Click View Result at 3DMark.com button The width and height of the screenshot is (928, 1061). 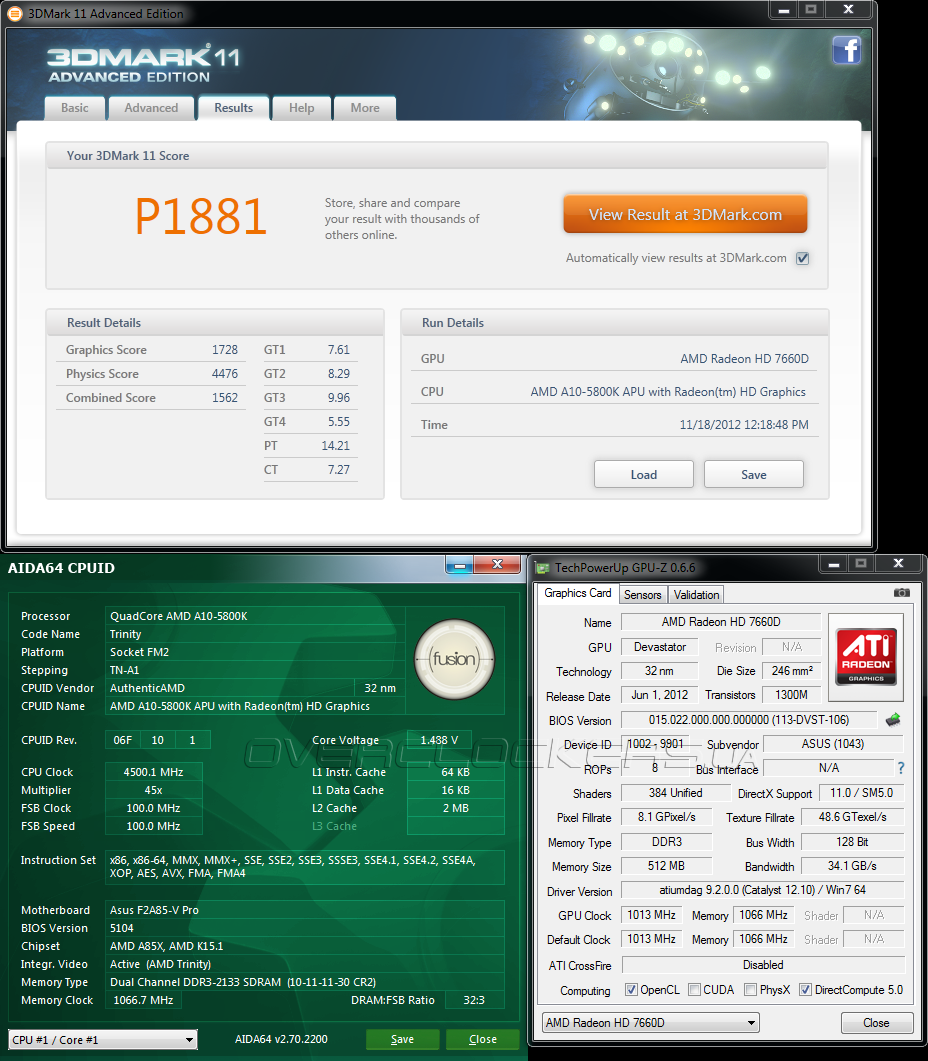(x=685, y=215)
